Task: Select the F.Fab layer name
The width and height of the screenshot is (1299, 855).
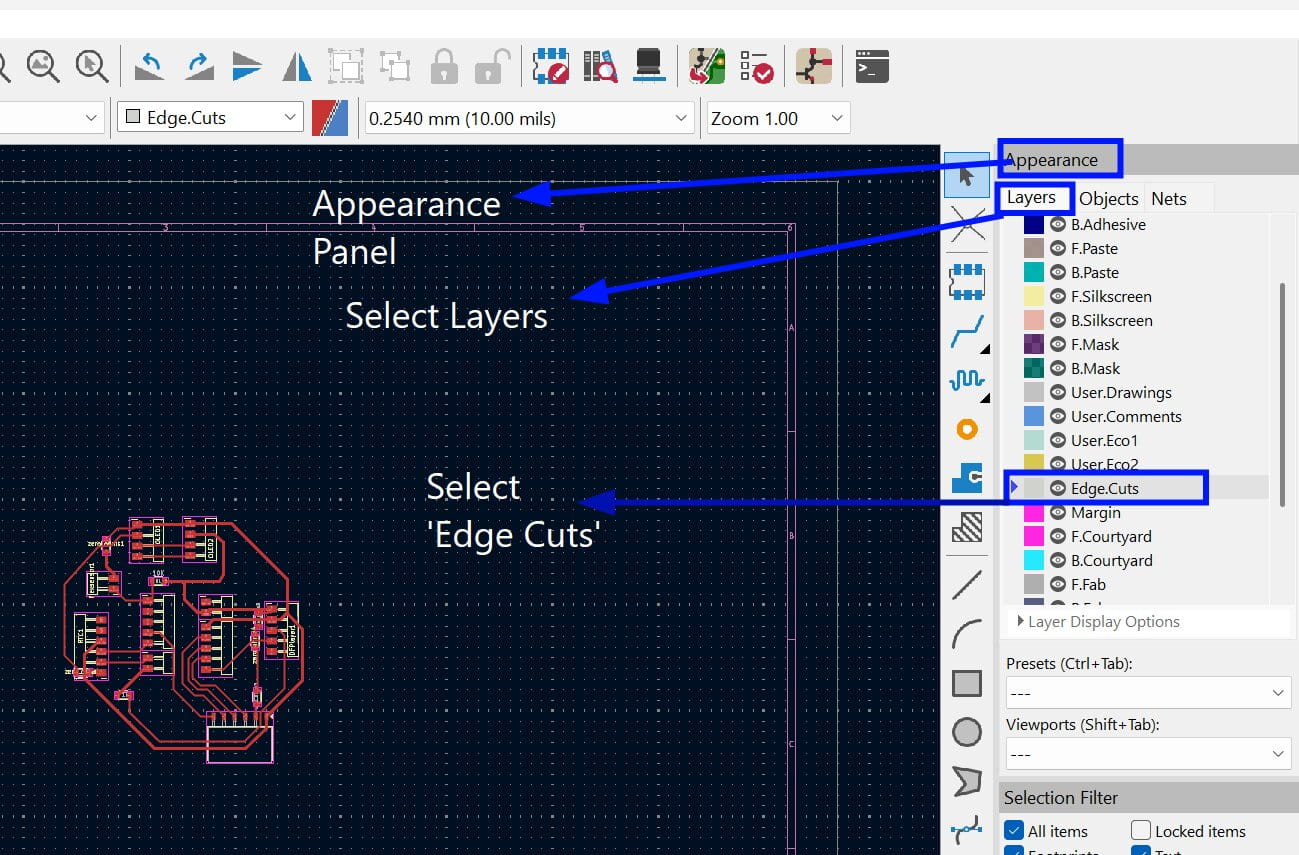Action: tap(1088, 585)
